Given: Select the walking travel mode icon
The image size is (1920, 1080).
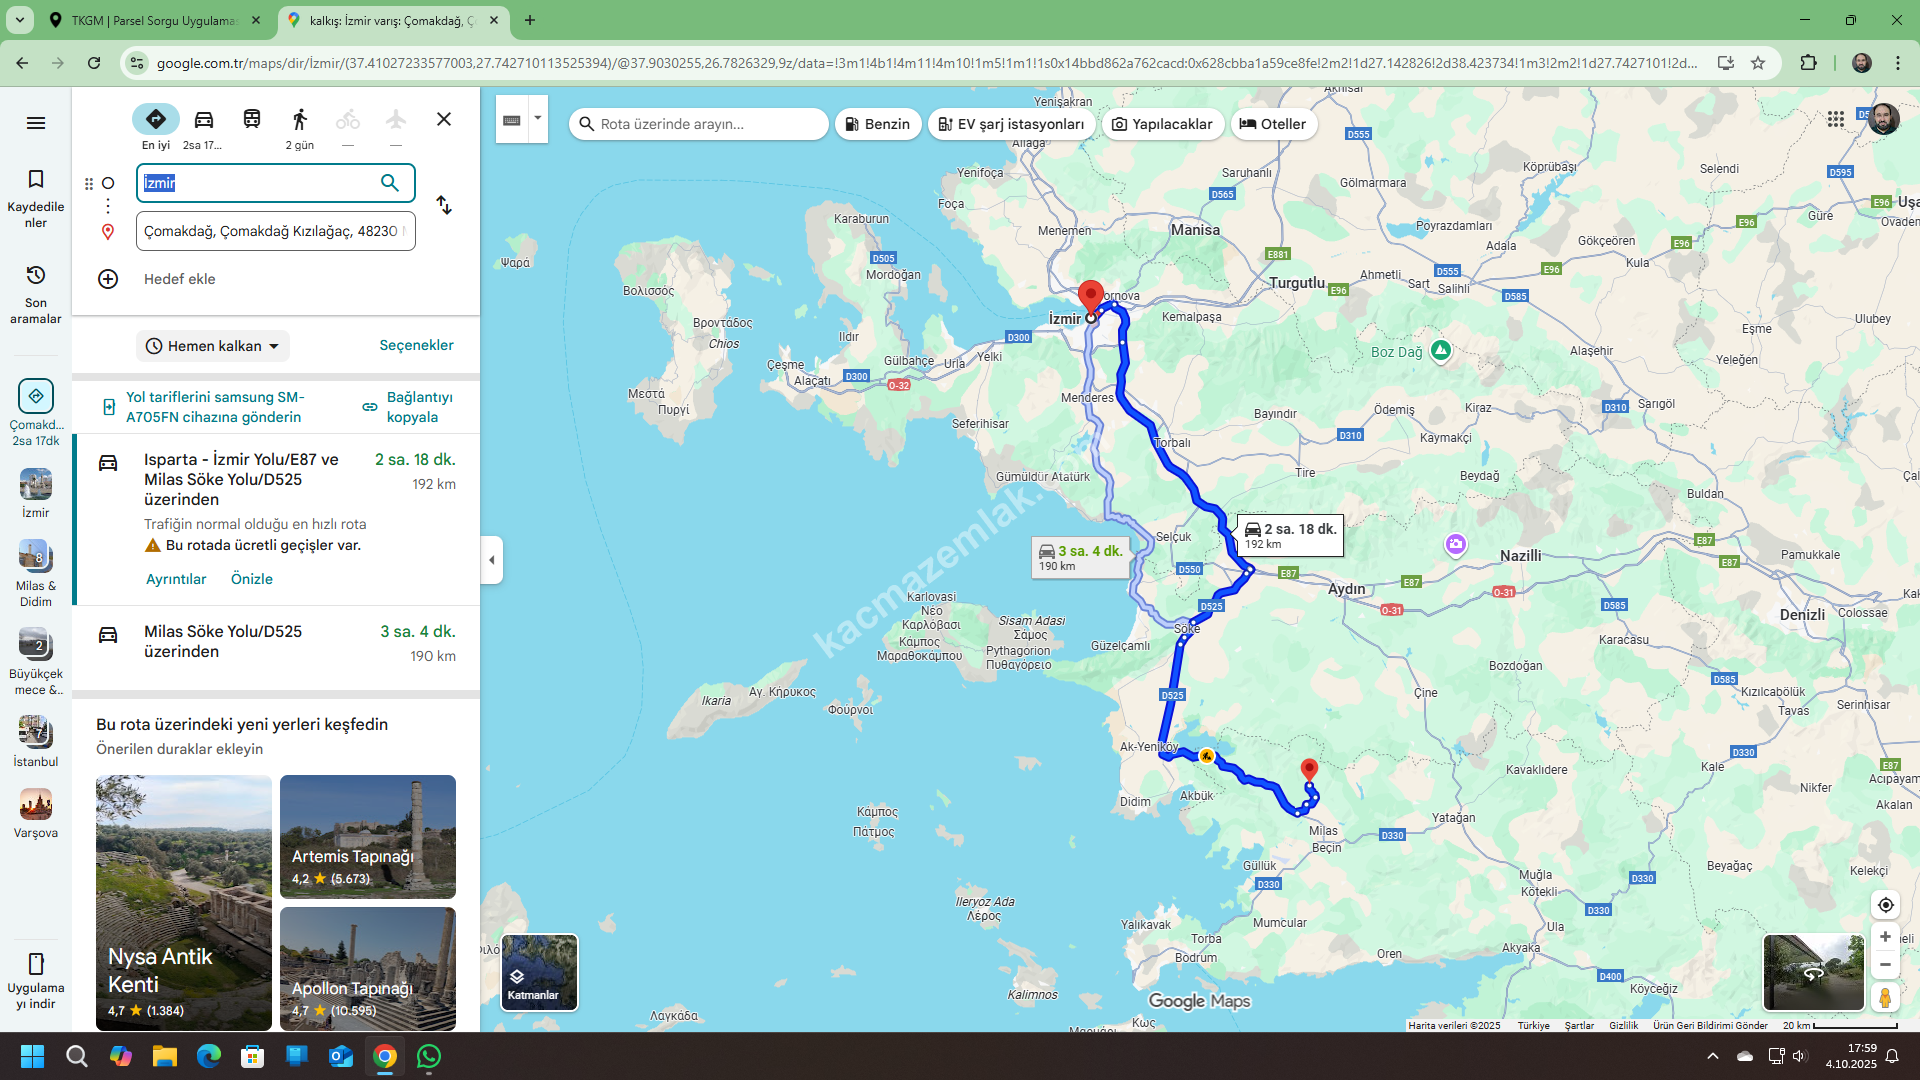Looking at the screenshot, I should click(299, 120).
